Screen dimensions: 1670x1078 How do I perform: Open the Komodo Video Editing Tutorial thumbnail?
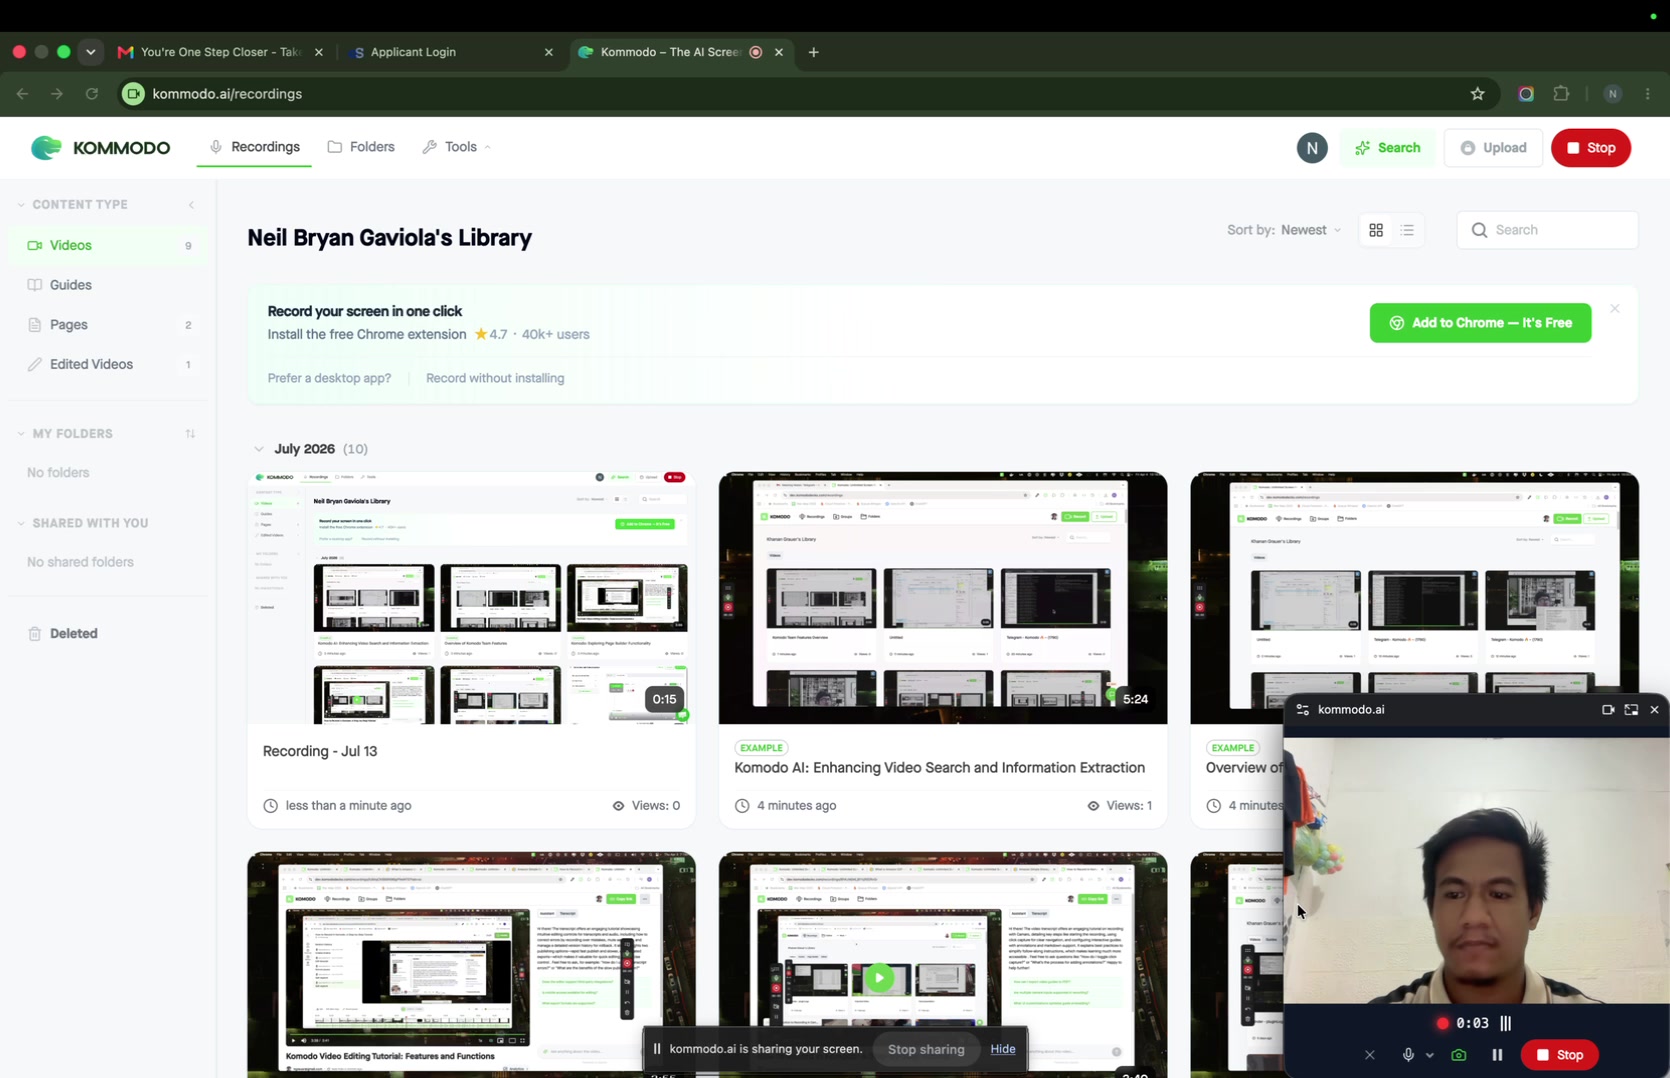pyautogui.click(x=471, y=964)
